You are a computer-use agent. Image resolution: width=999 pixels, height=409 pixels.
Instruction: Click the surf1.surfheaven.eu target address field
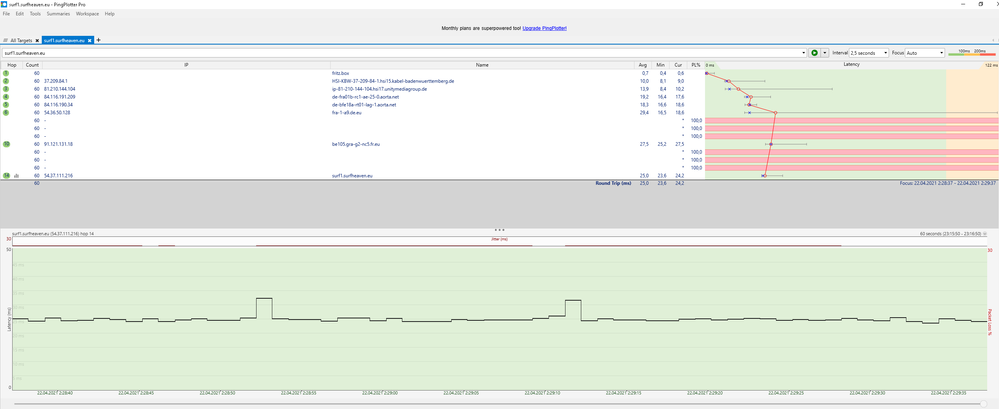pyautogui.click(x=401, y=53)
